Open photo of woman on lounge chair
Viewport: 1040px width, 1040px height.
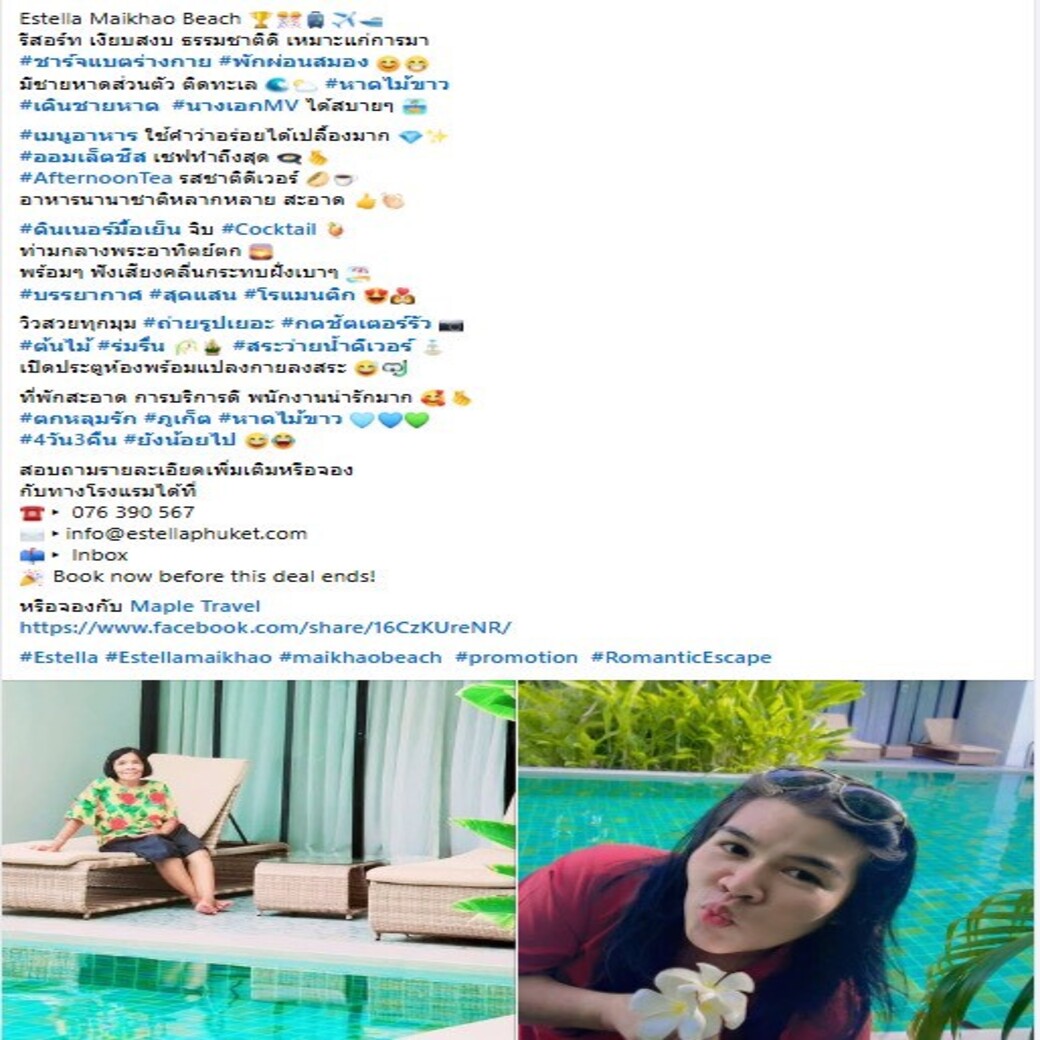pos(258,860)
